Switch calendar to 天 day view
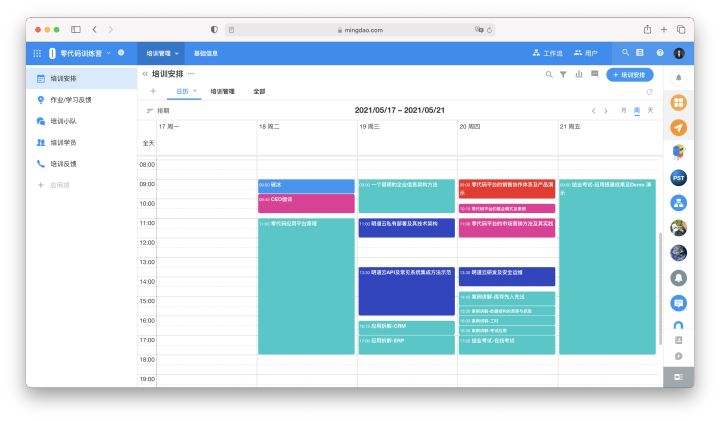The image size is (720, 422). (650, 110)
